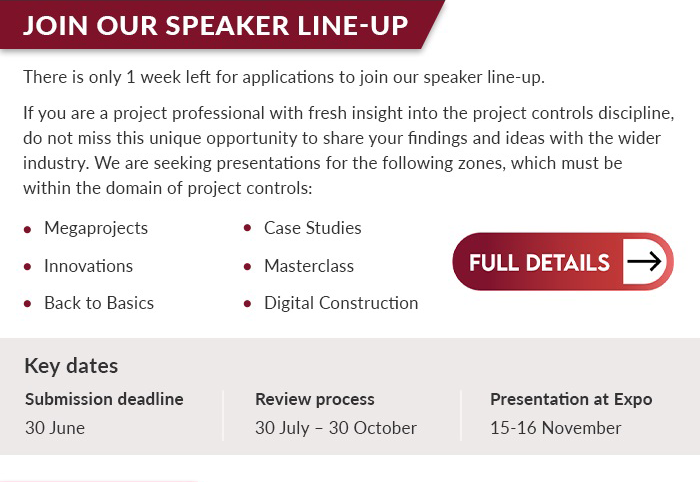Select the Innovations zone item
Image resolution: width=700 pixels, height=482 pixels.
[x=88, y=266]
